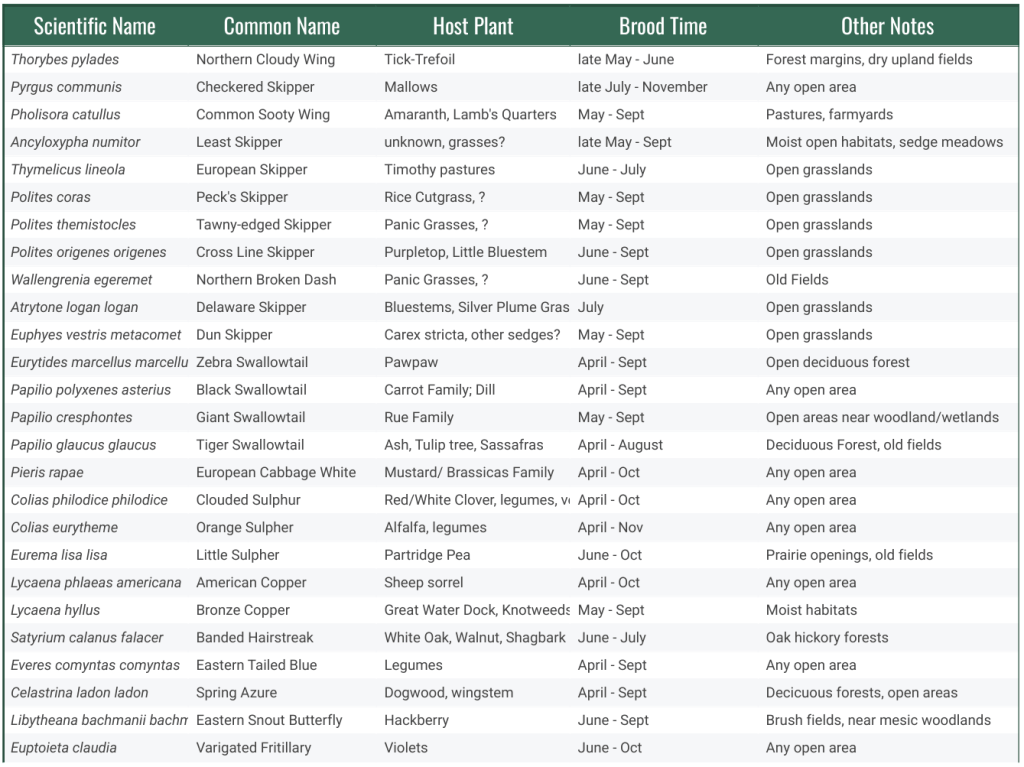Image resolution: width=1024 pixels, height=767 pixels.
Task: Click the Other Notes column header
Action: pos(887,26)
